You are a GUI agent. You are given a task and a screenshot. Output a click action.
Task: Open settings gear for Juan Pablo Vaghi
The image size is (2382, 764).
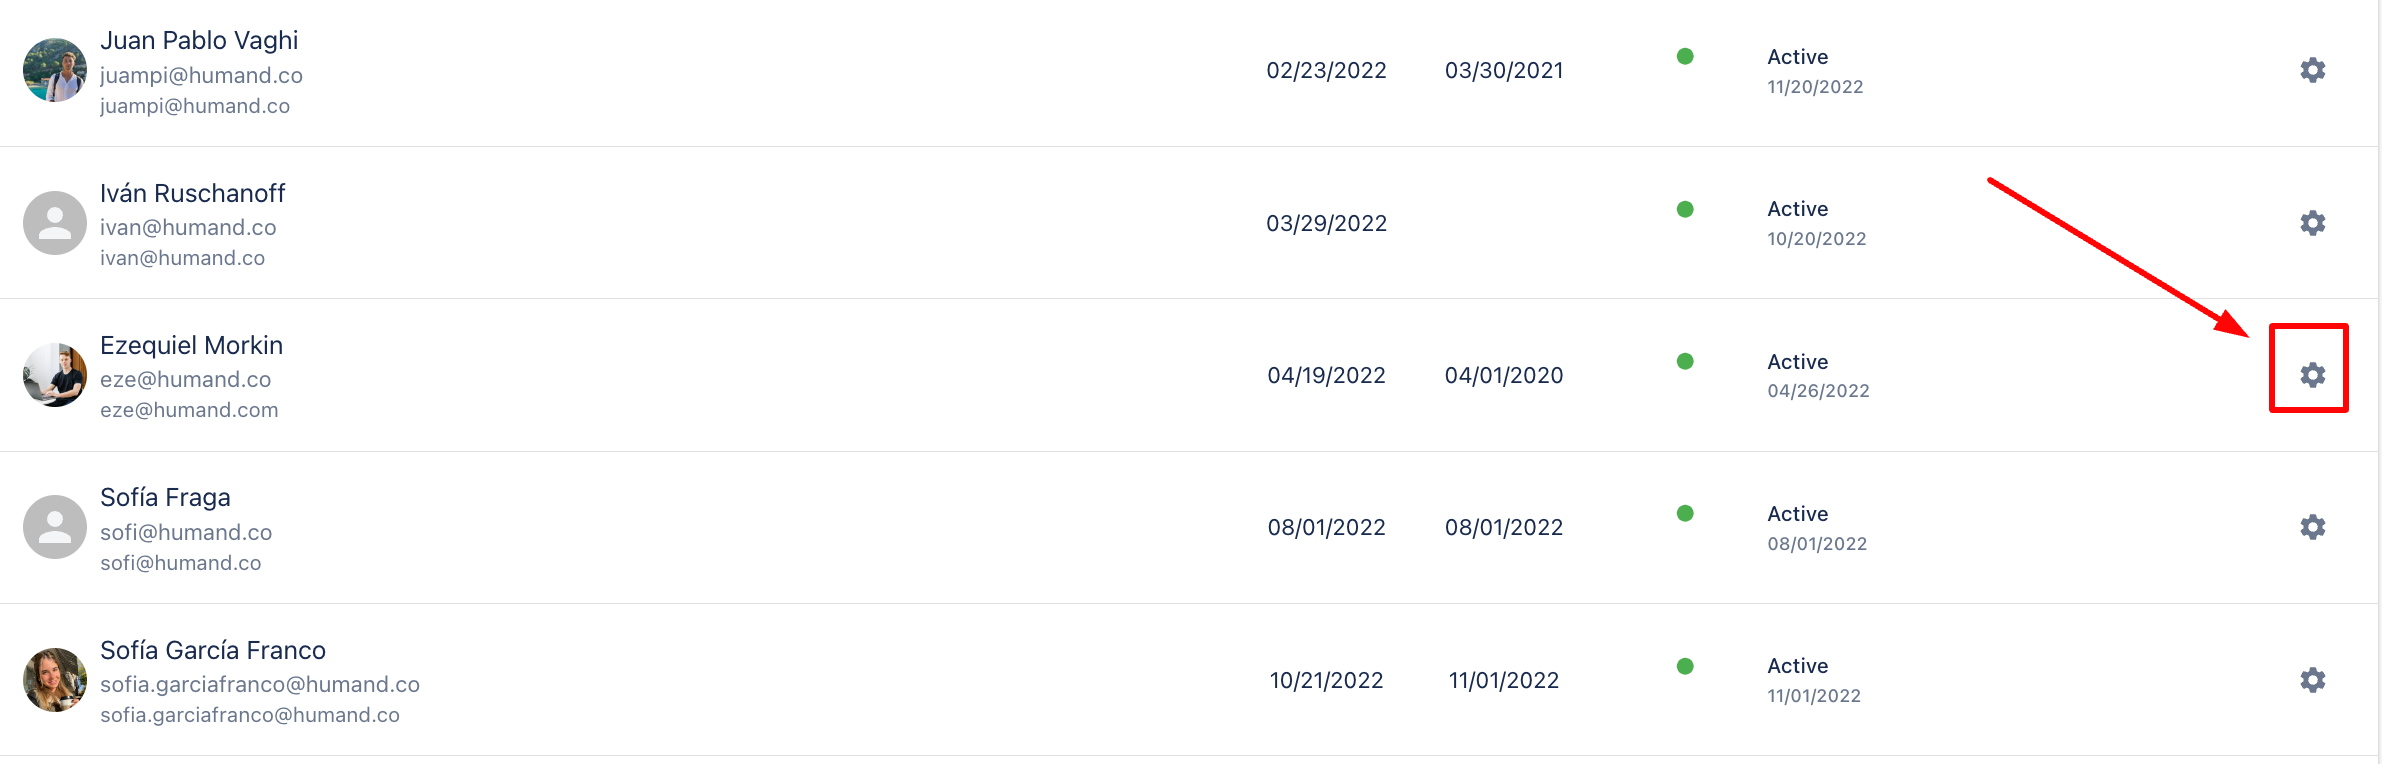pyautogui.click(x=2312, y=70)
